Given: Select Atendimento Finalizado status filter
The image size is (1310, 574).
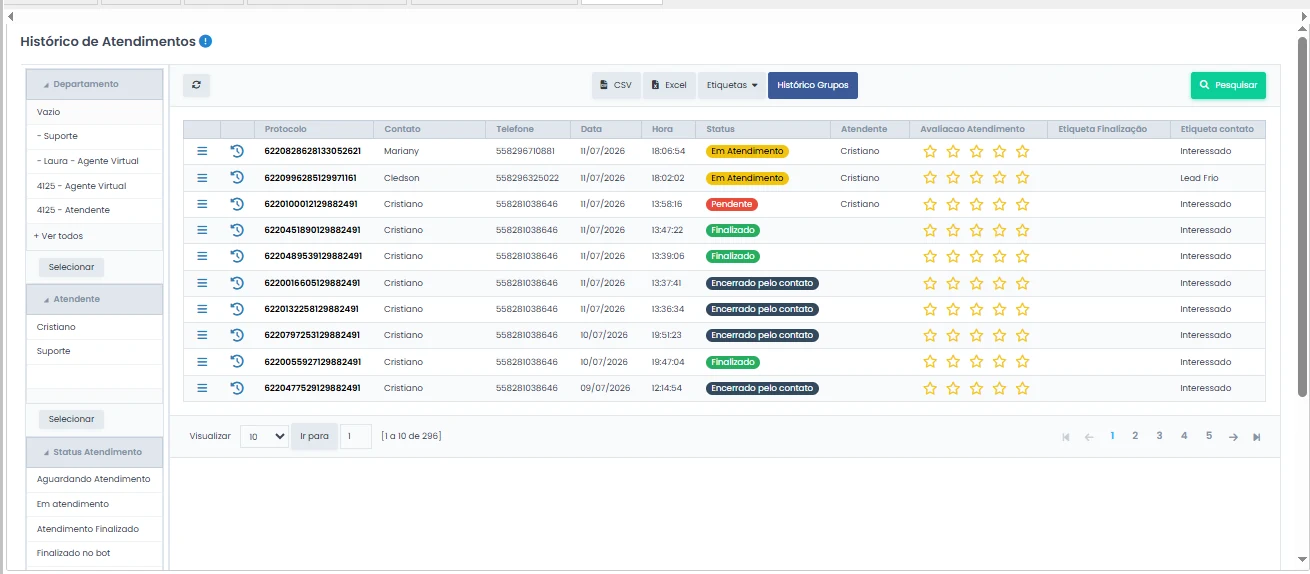Looking at the screenshot, I should coord(95,529).
